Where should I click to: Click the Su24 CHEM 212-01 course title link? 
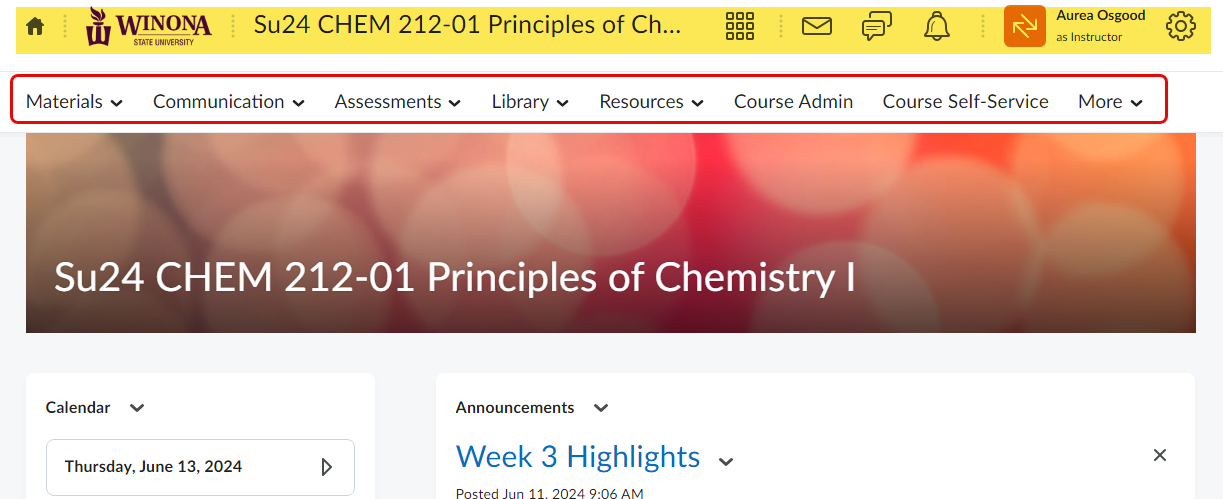467,26
